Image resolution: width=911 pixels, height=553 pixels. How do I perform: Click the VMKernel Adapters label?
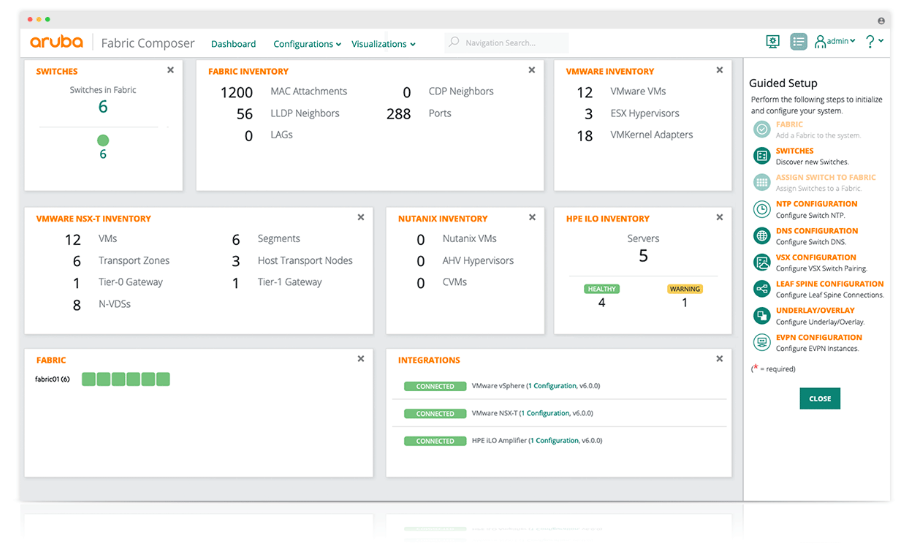(x=651, y=135)
